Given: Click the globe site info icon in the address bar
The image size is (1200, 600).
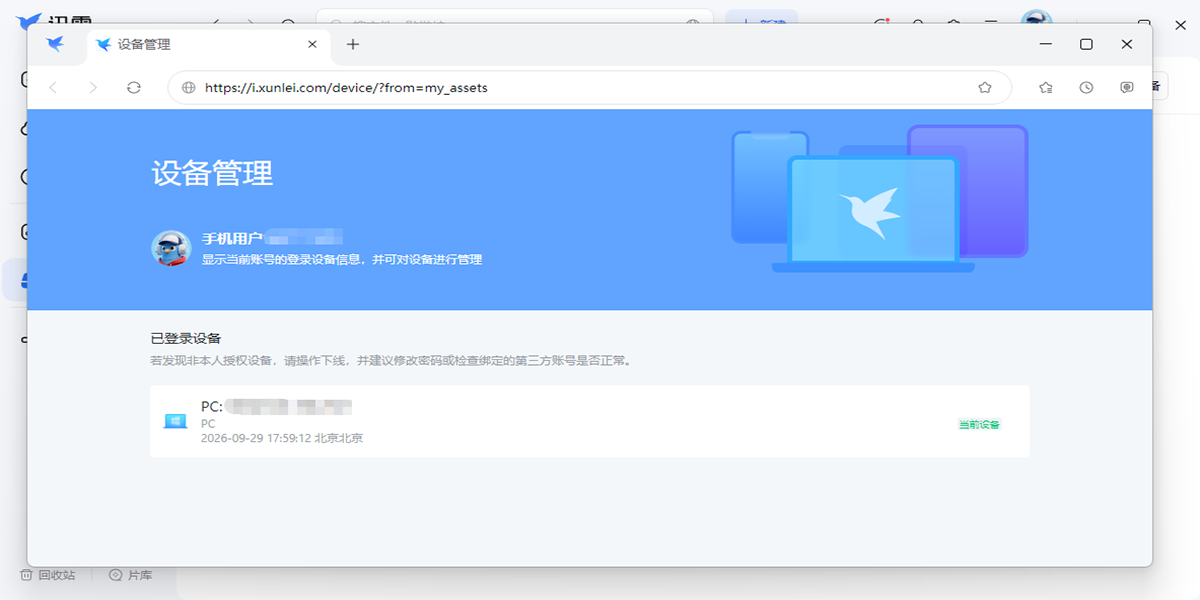Looking at the screenshot, I should 188,88.
